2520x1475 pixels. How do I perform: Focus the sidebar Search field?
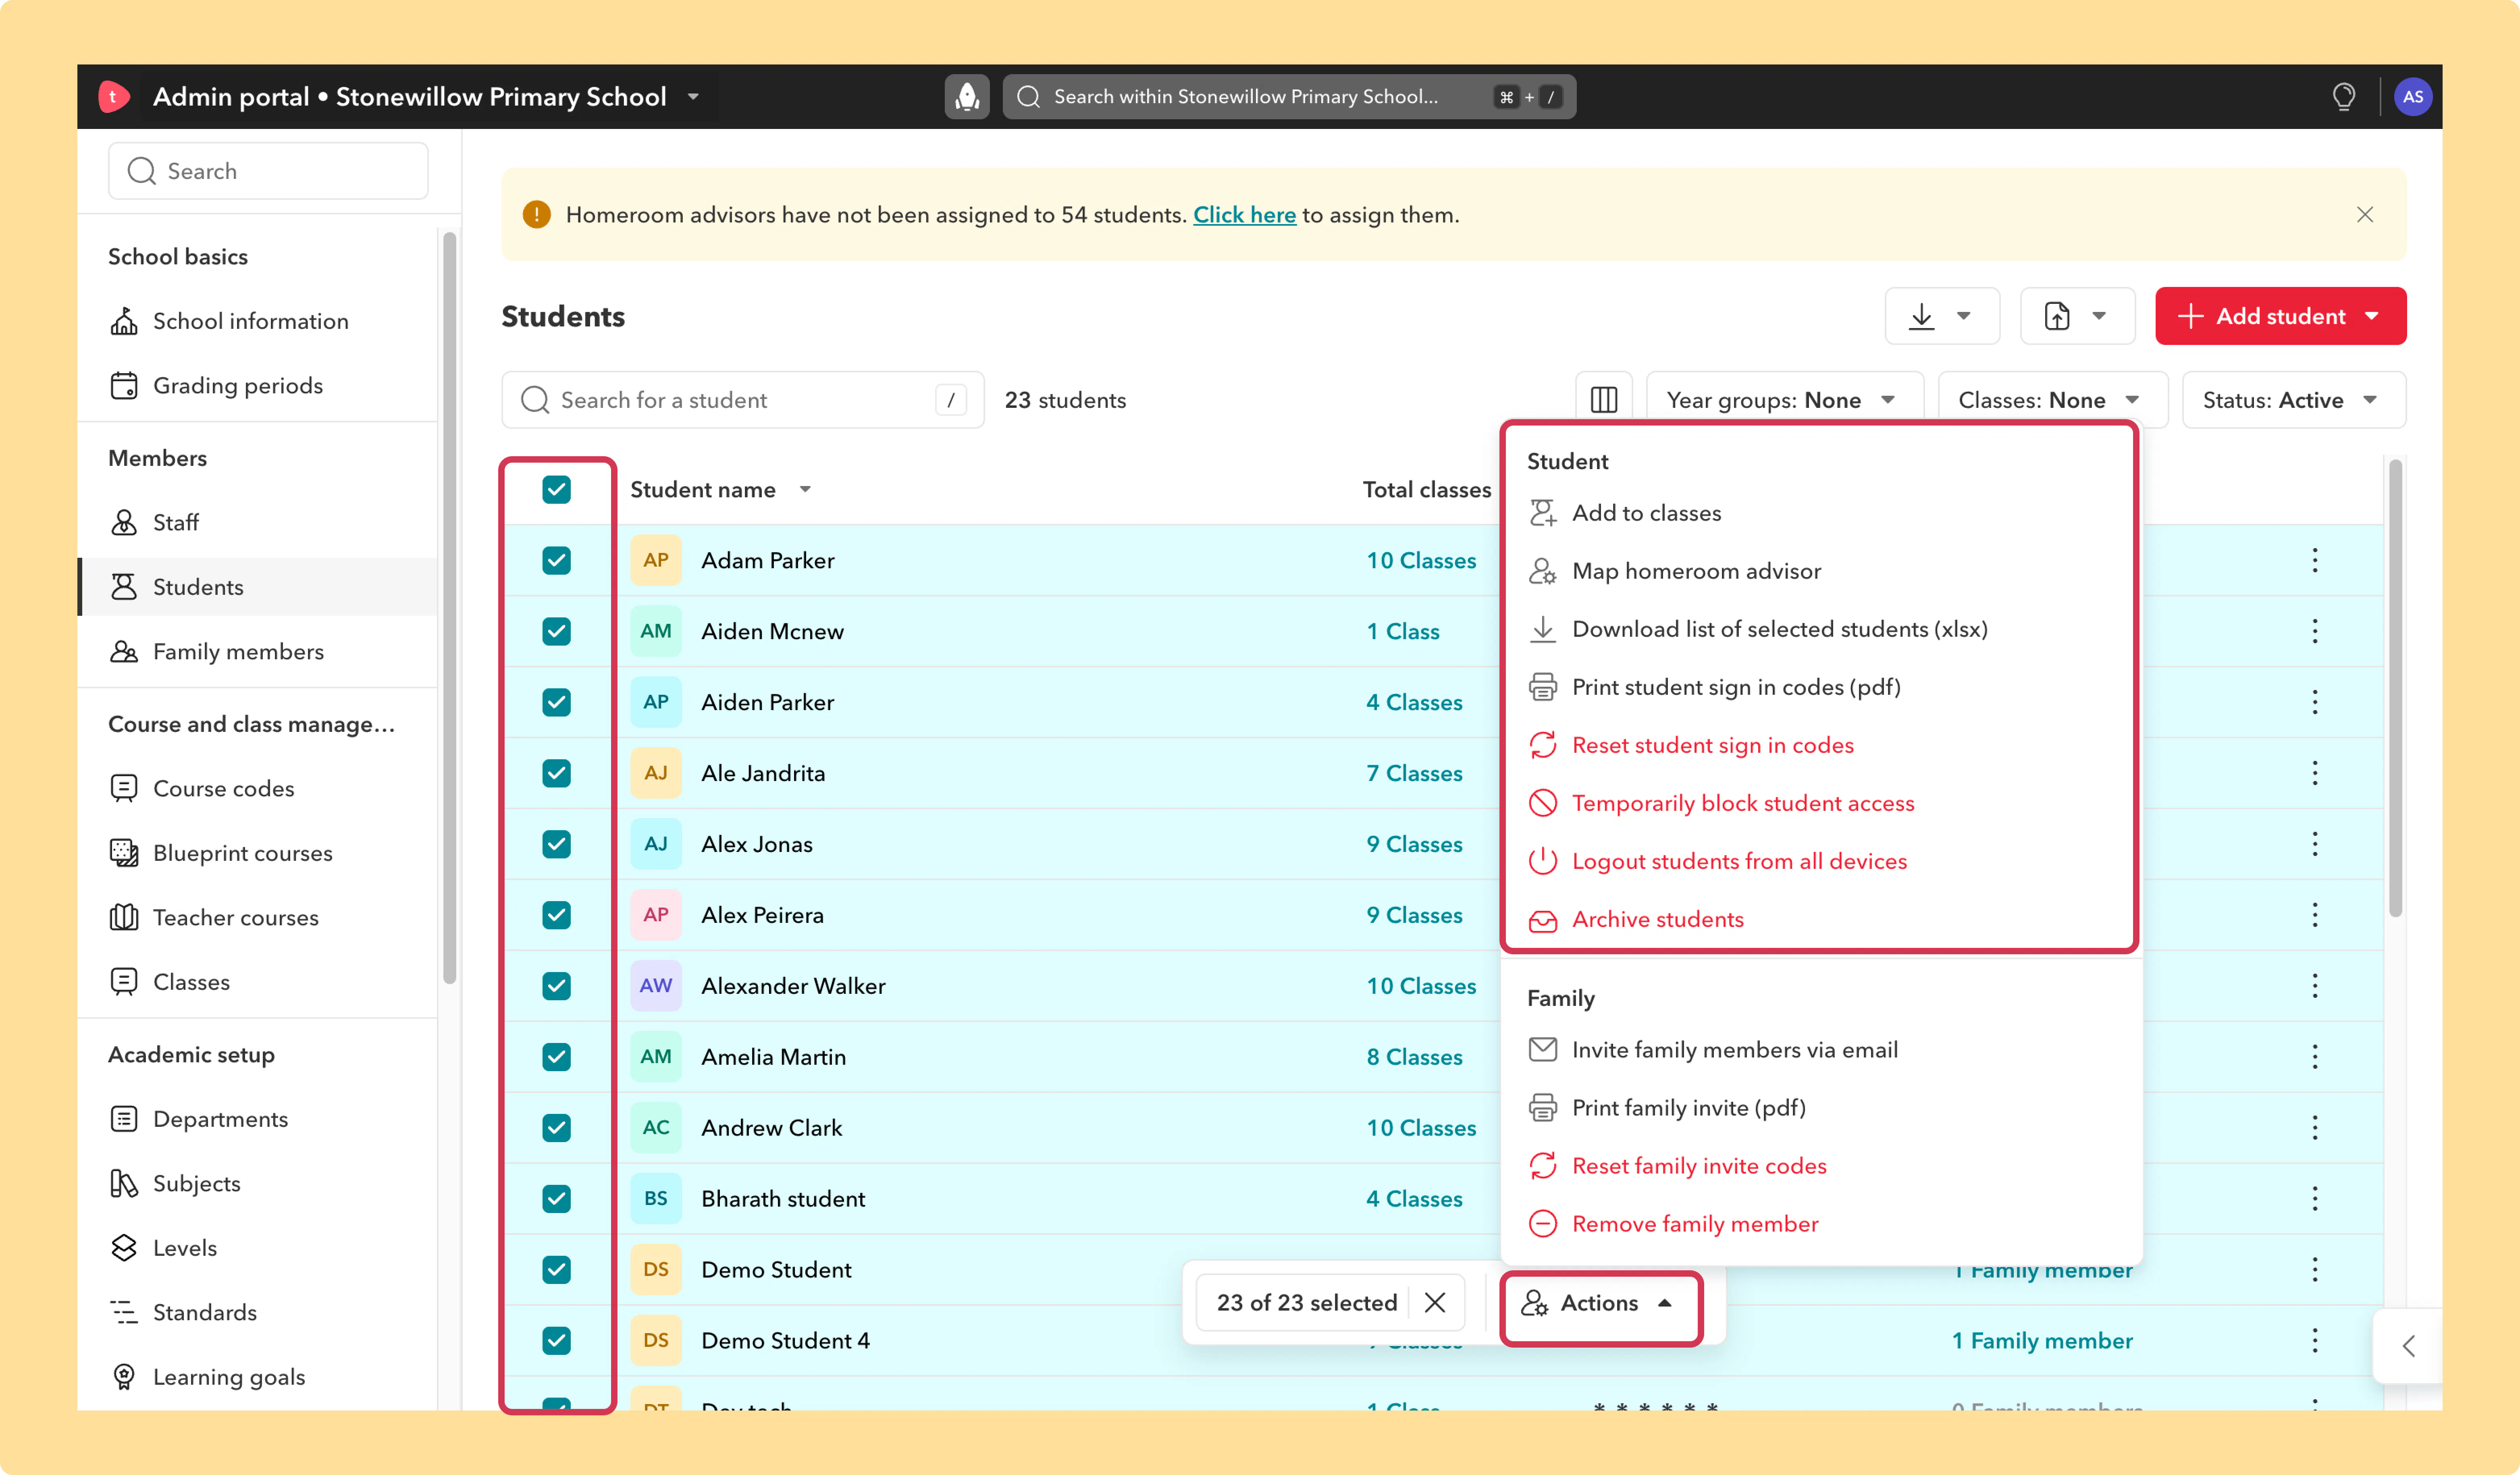pos(268,171)
